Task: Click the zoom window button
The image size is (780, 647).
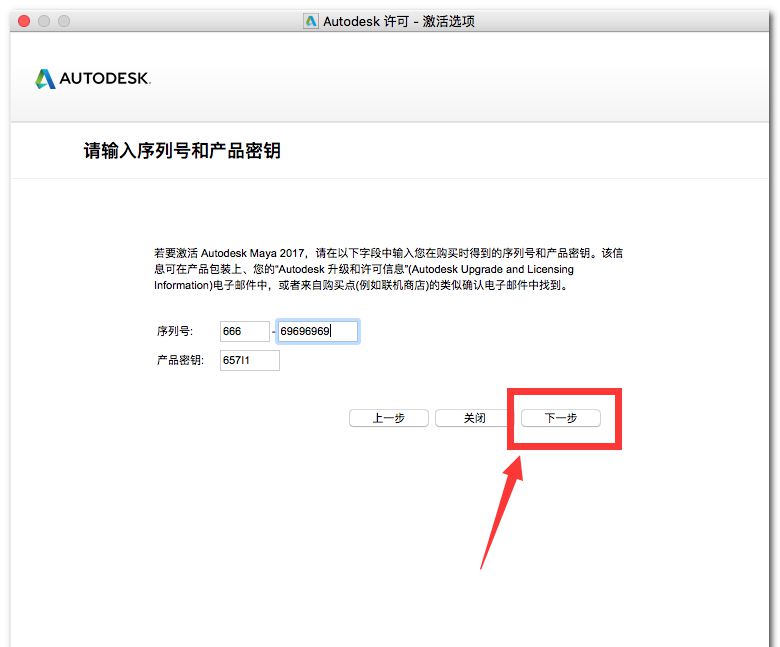Action: 64,21
